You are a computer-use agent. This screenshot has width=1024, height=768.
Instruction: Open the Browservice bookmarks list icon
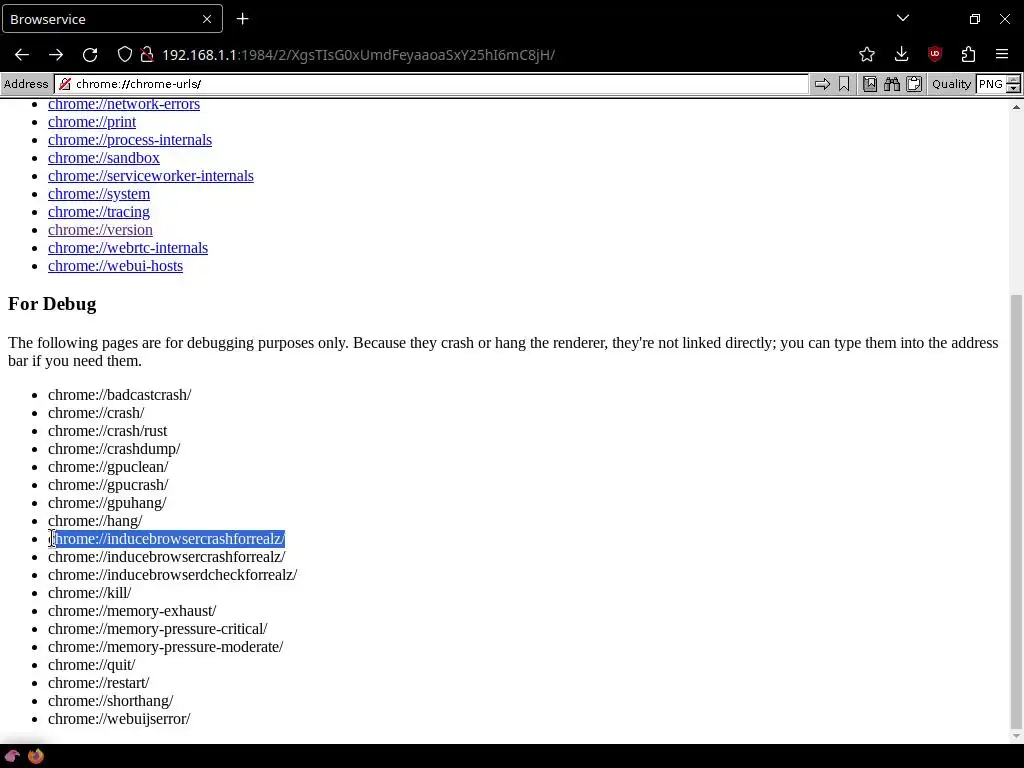click(x=870, y=84)
